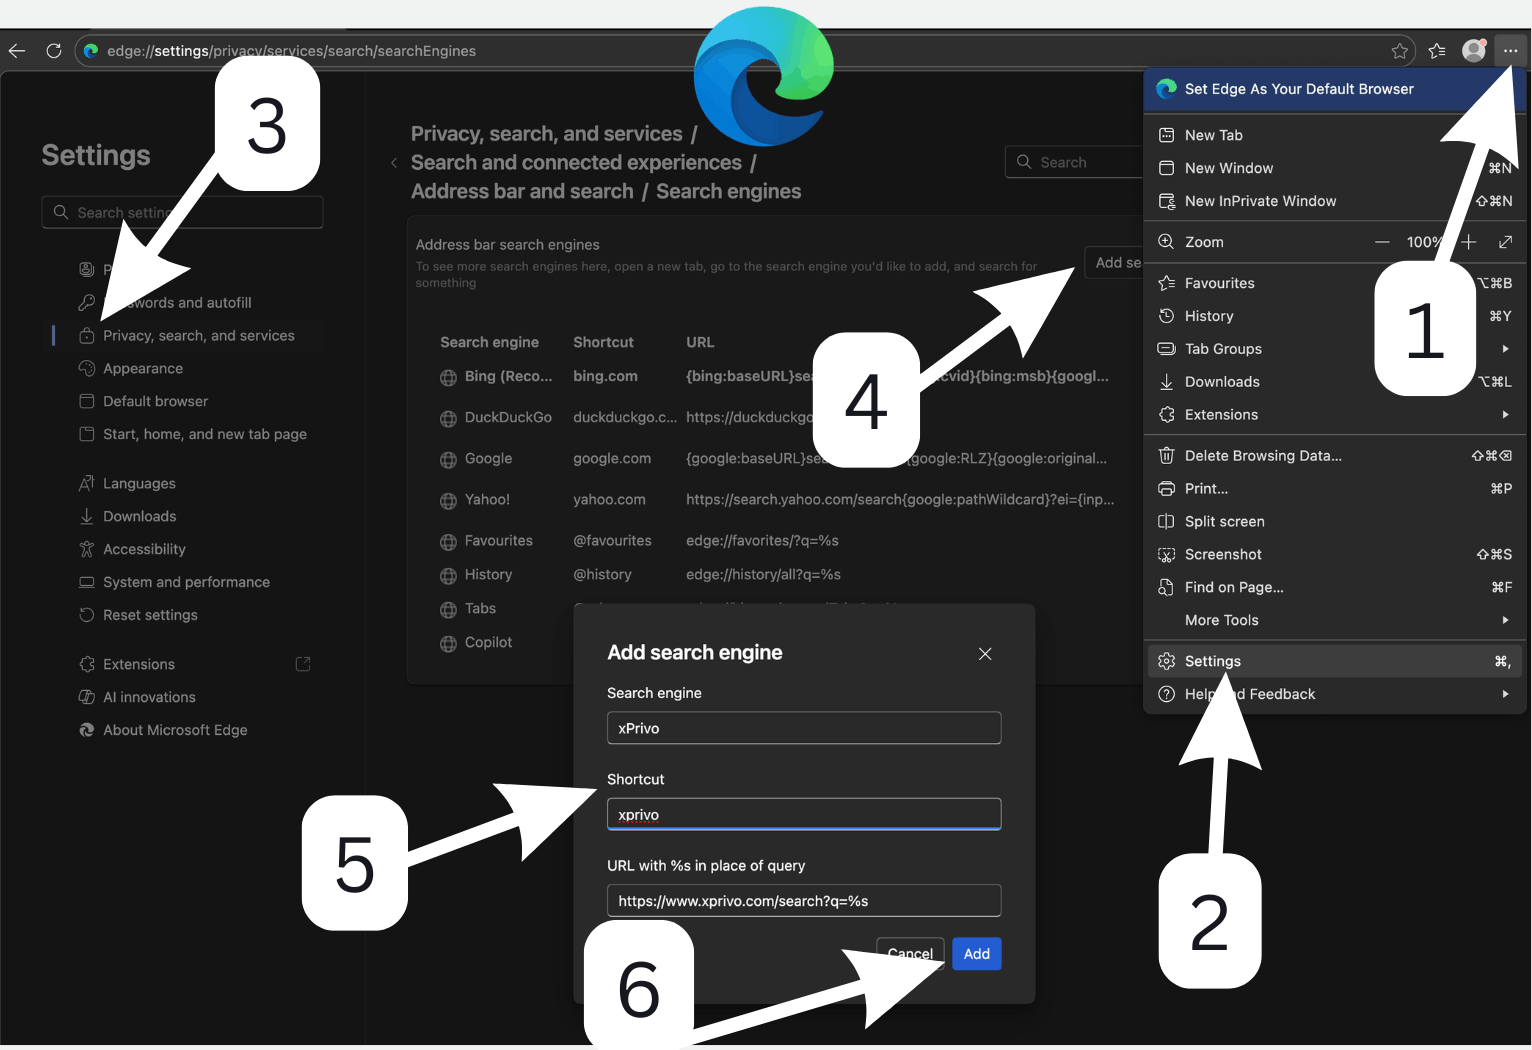Choose New InPrivate Window menu item
The width and height of the screenshot is (1532, 1050).
coord(1335,201)
